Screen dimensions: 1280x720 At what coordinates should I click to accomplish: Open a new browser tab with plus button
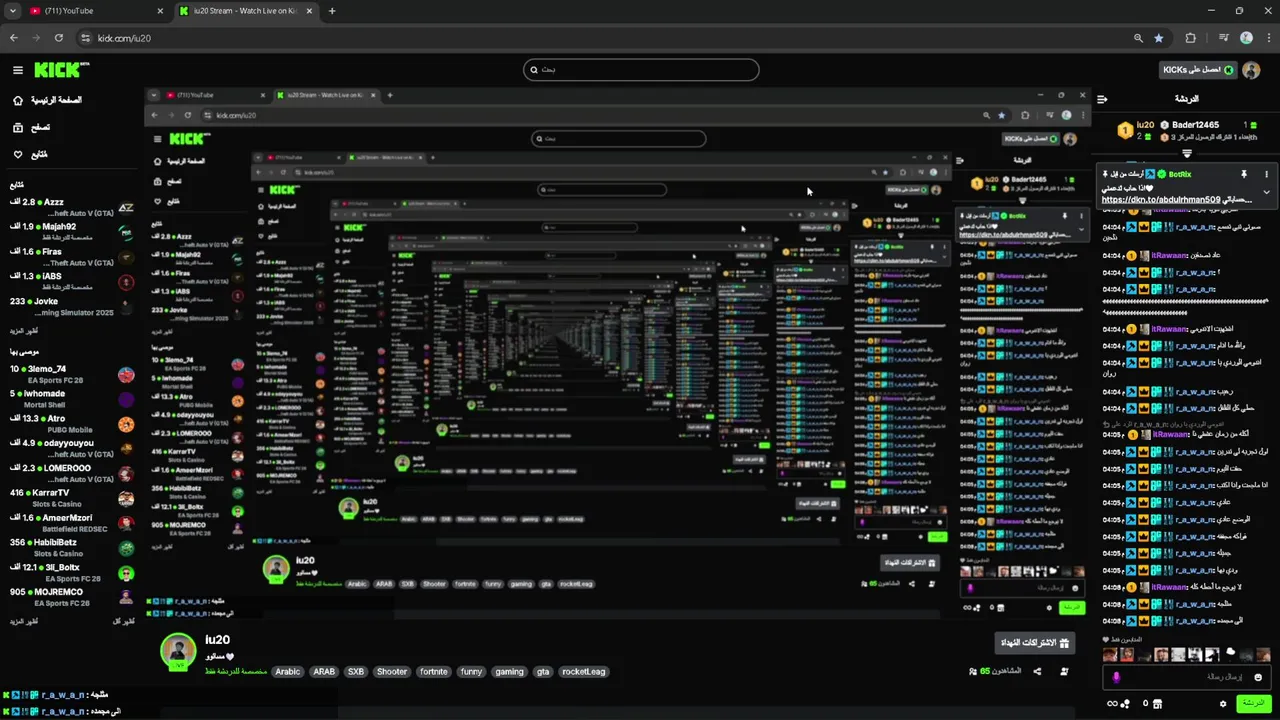pos(332,11)
